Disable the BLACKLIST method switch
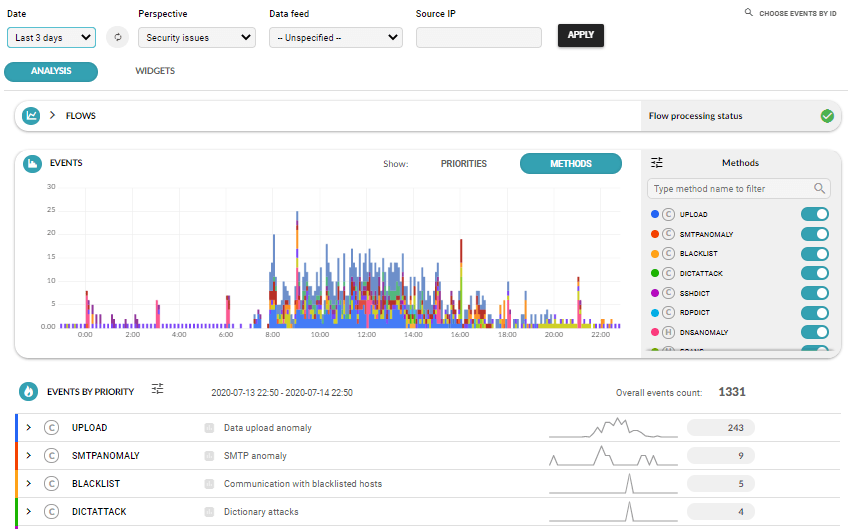Screen dimensions: 848x529 [x=814, y=254]
